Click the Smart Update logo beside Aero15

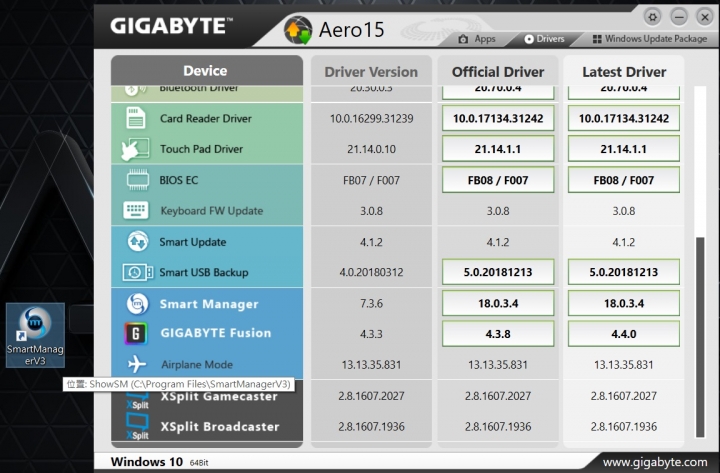click(x=298, y=30)
